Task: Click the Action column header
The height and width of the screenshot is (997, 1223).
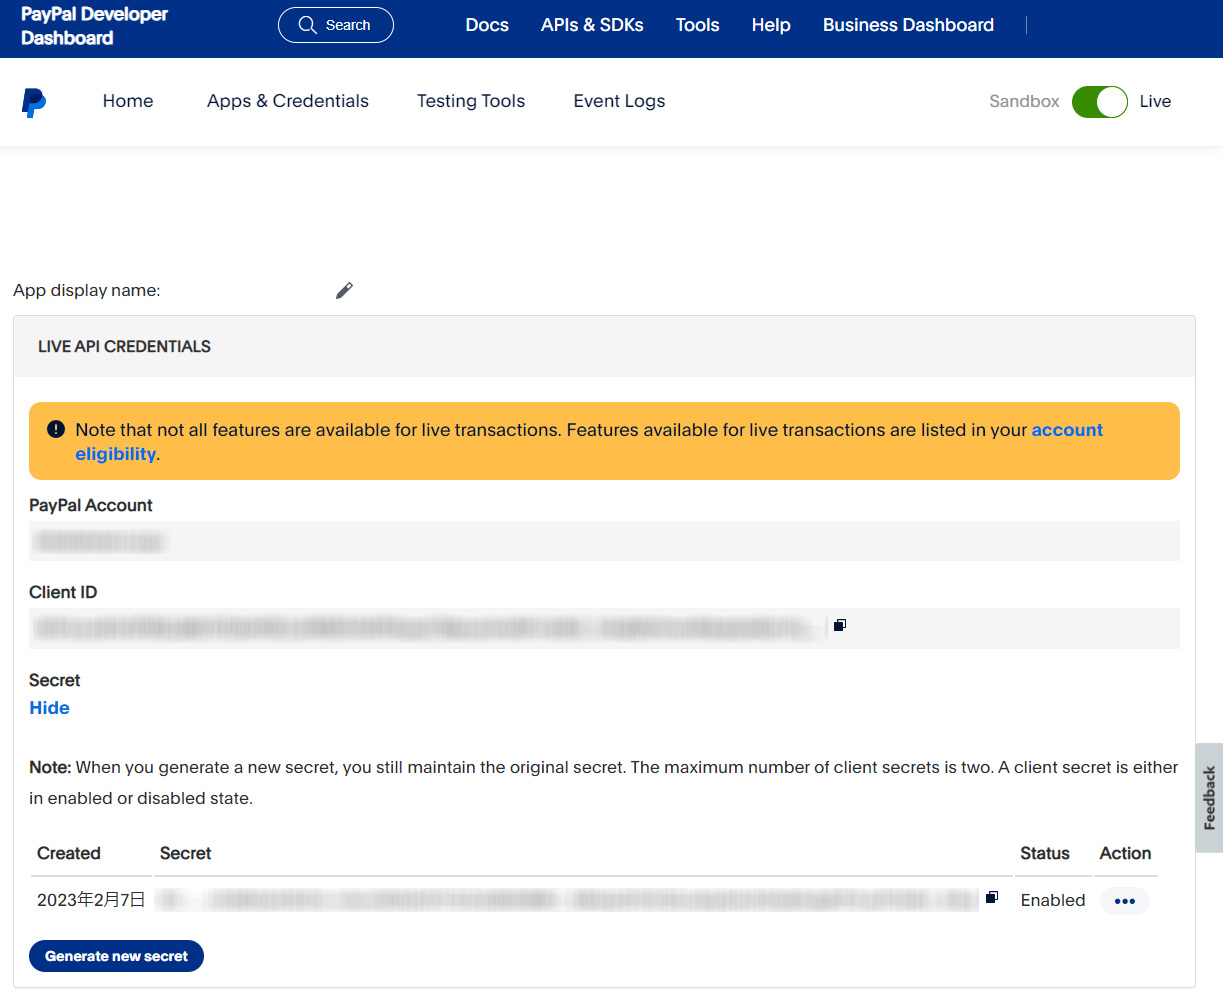Action: [x=1125, y=853]
